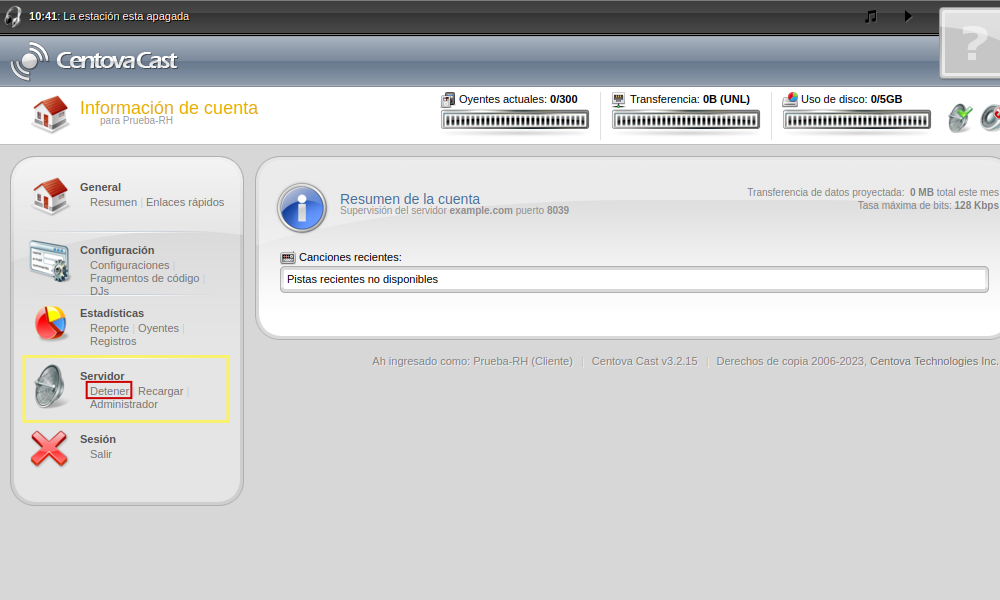
Task: Click the Oyentes actuales usage meter bar
Action: pyautogui.click(x=514, y=120)
